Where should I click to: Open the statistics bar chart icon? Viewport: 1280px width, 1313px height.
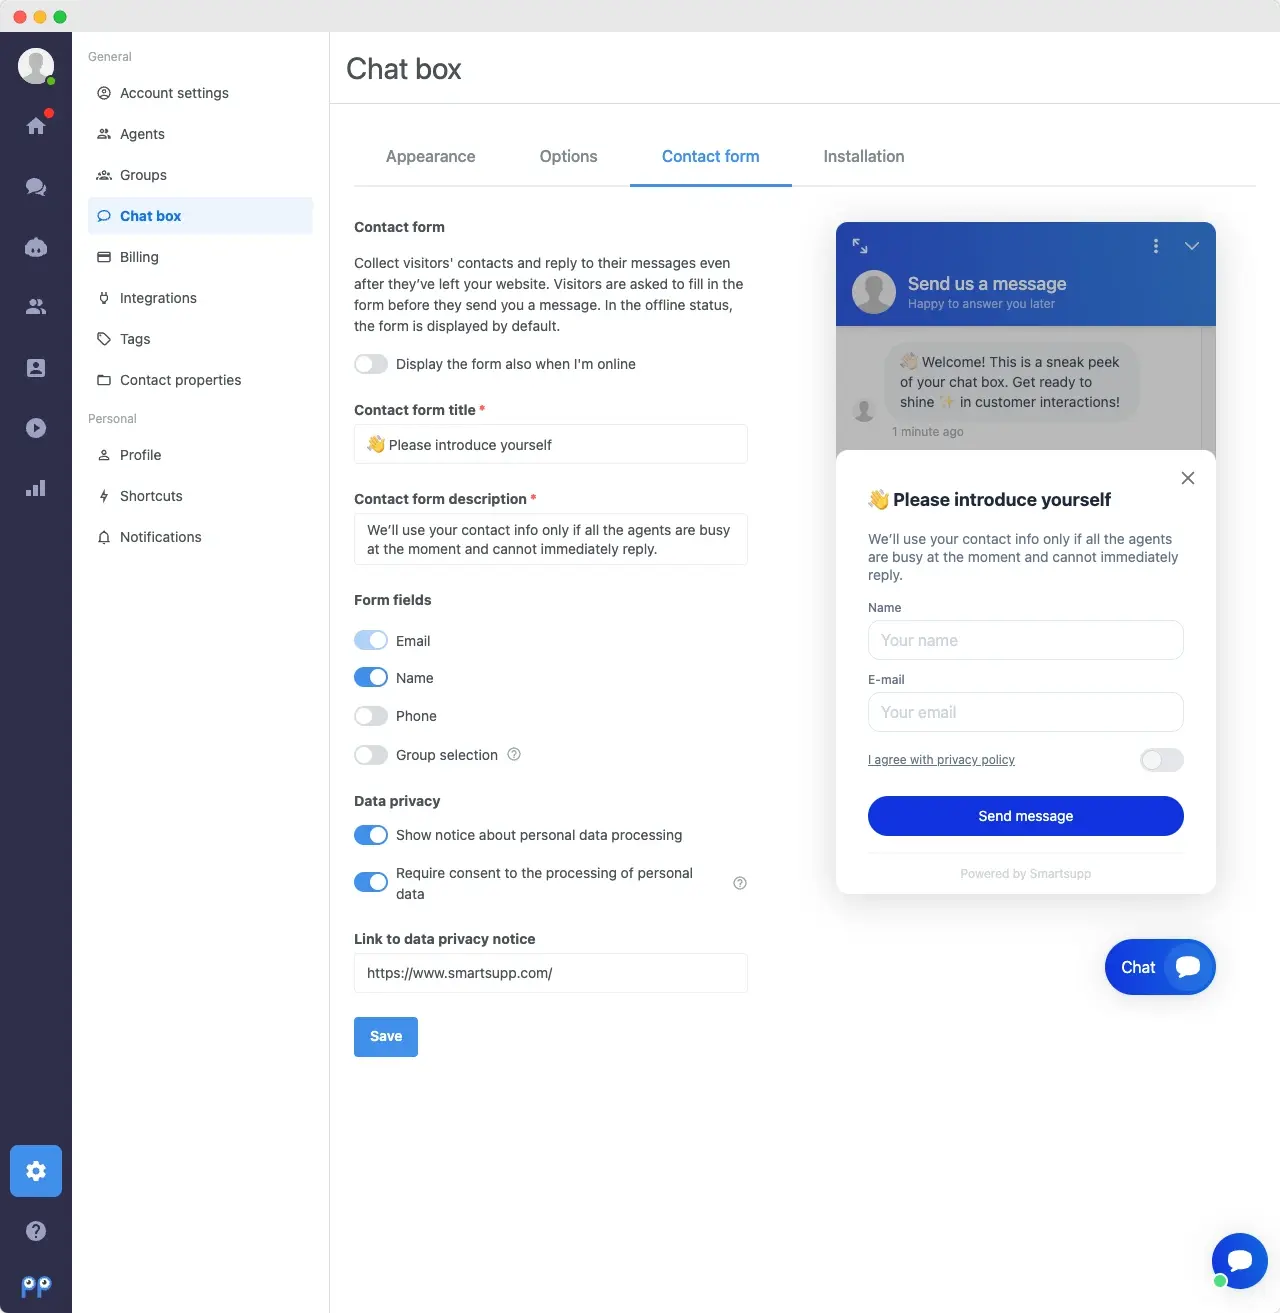point(36,489)
